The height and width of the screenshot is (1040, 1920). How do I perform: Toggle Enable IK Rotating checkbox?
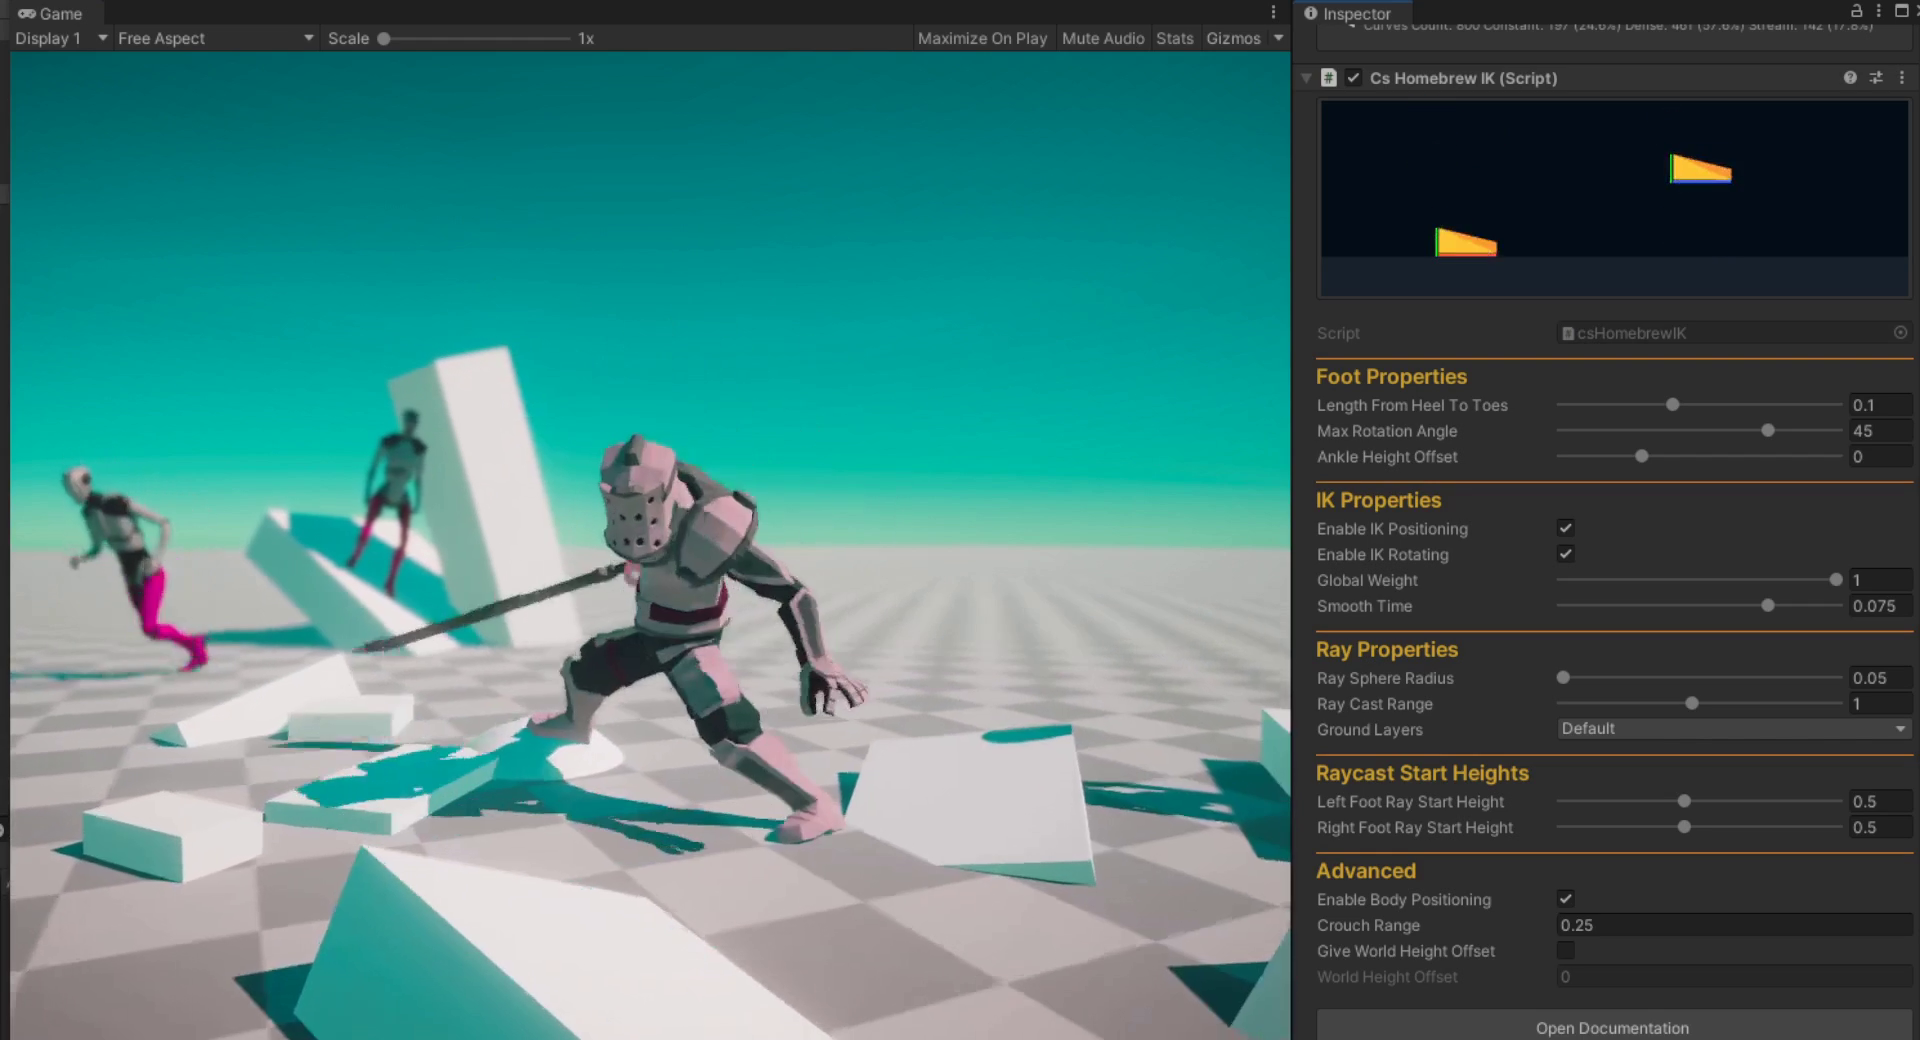(1566, 554)
